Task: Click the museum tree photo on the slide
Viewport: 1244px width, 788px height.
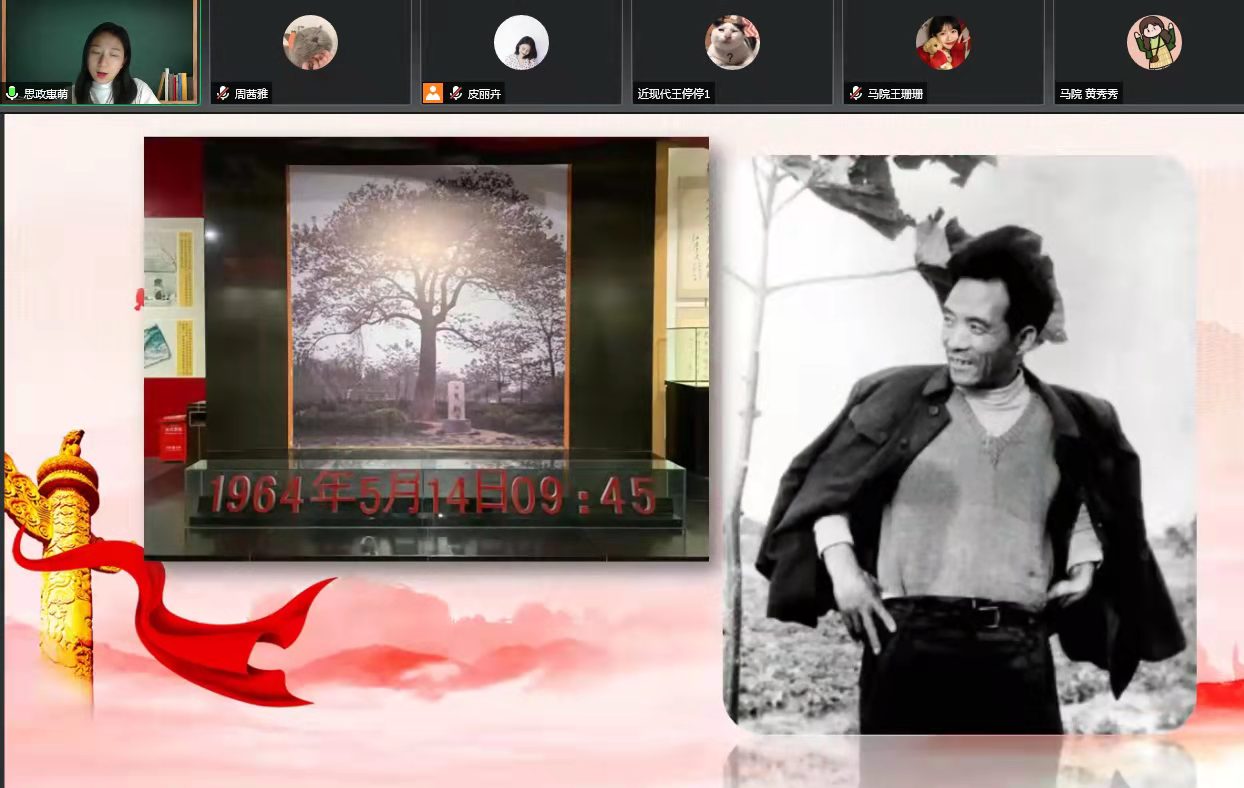Action: (x=427, y=310)
